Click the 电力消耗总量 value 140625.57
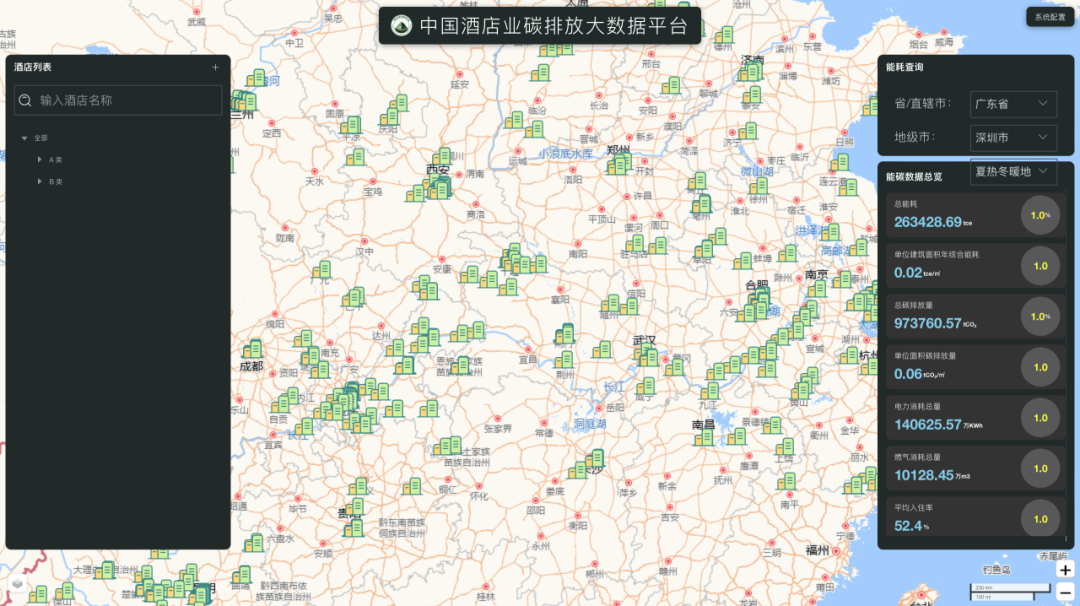 [x=927, y=425]
